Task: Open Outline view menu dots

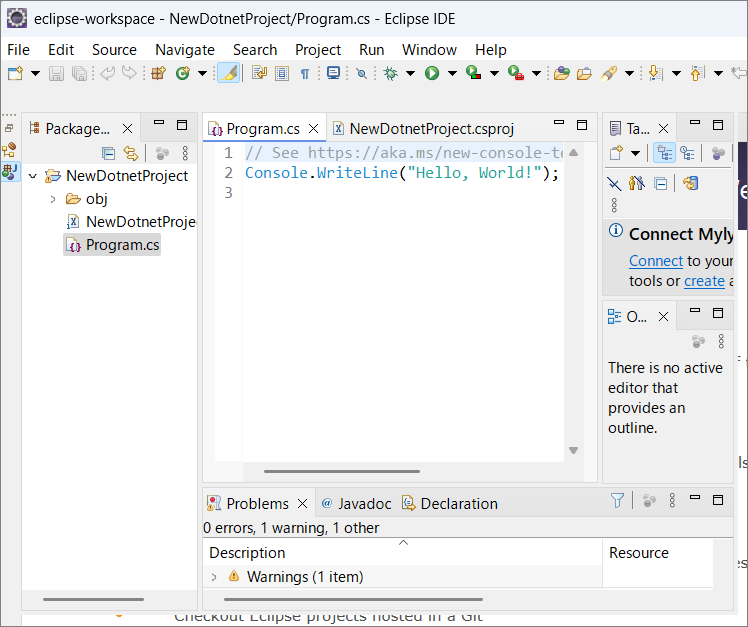Action: pos(721,341)
